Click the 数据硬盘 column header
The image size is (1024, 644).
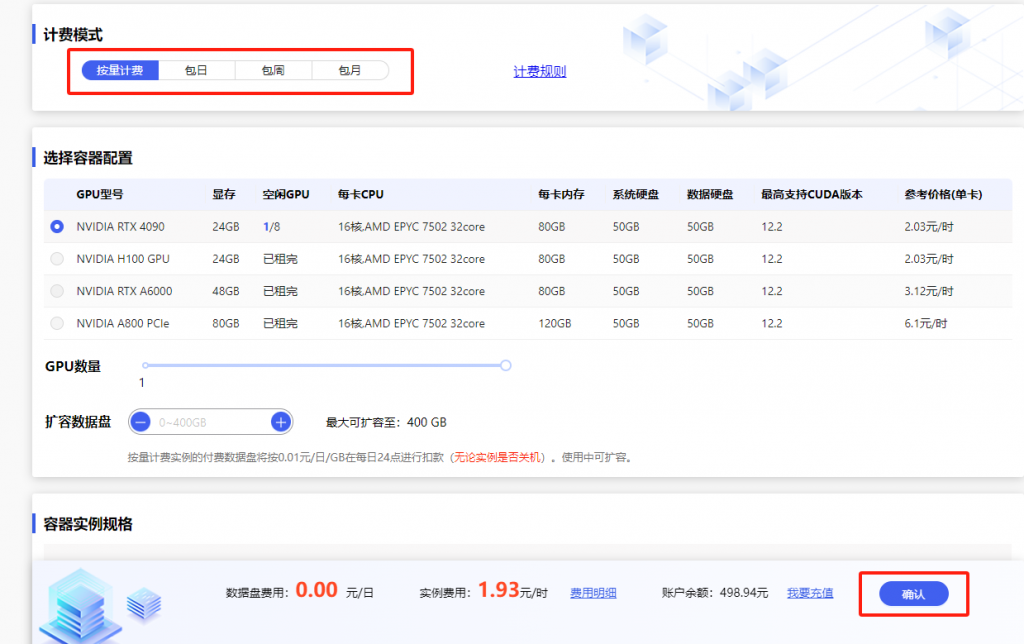pos(710,194)
